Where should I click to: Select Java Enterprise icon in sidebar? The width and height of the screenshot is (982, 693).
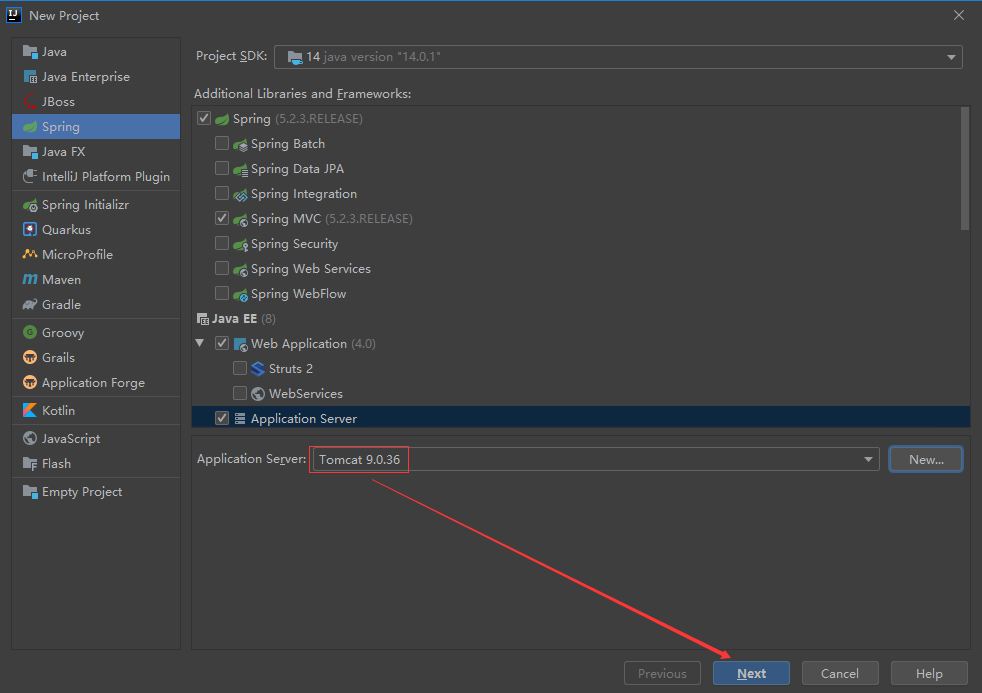click(x=30, y=76)
